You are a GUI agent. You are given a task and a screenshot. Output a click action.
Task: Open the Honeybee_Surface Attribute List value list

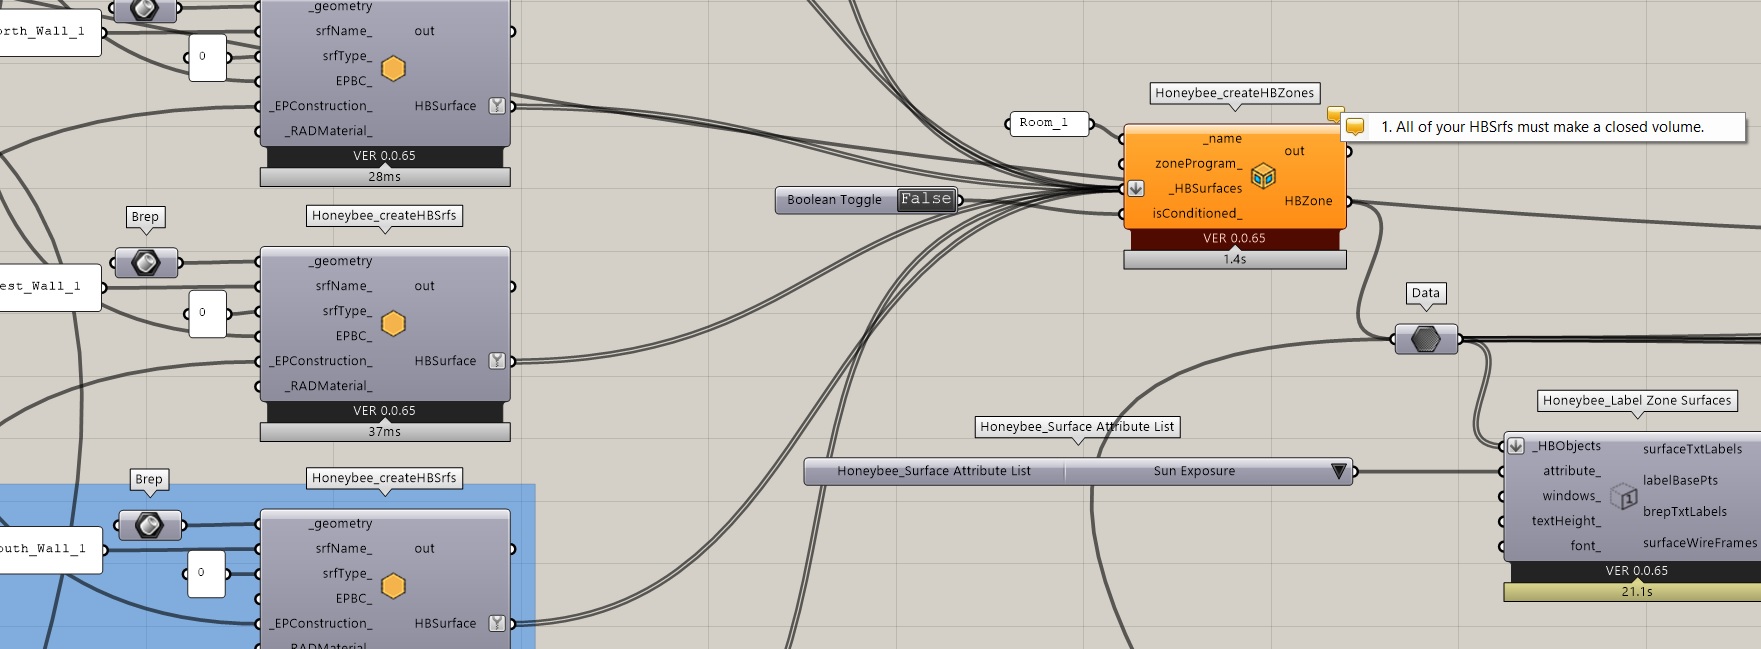click(x=934, y=471)
